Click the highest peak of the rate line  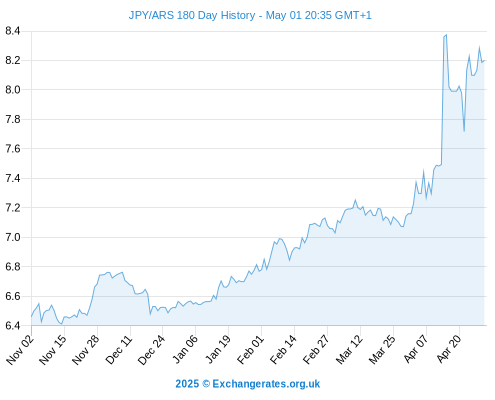pos(446,35)
